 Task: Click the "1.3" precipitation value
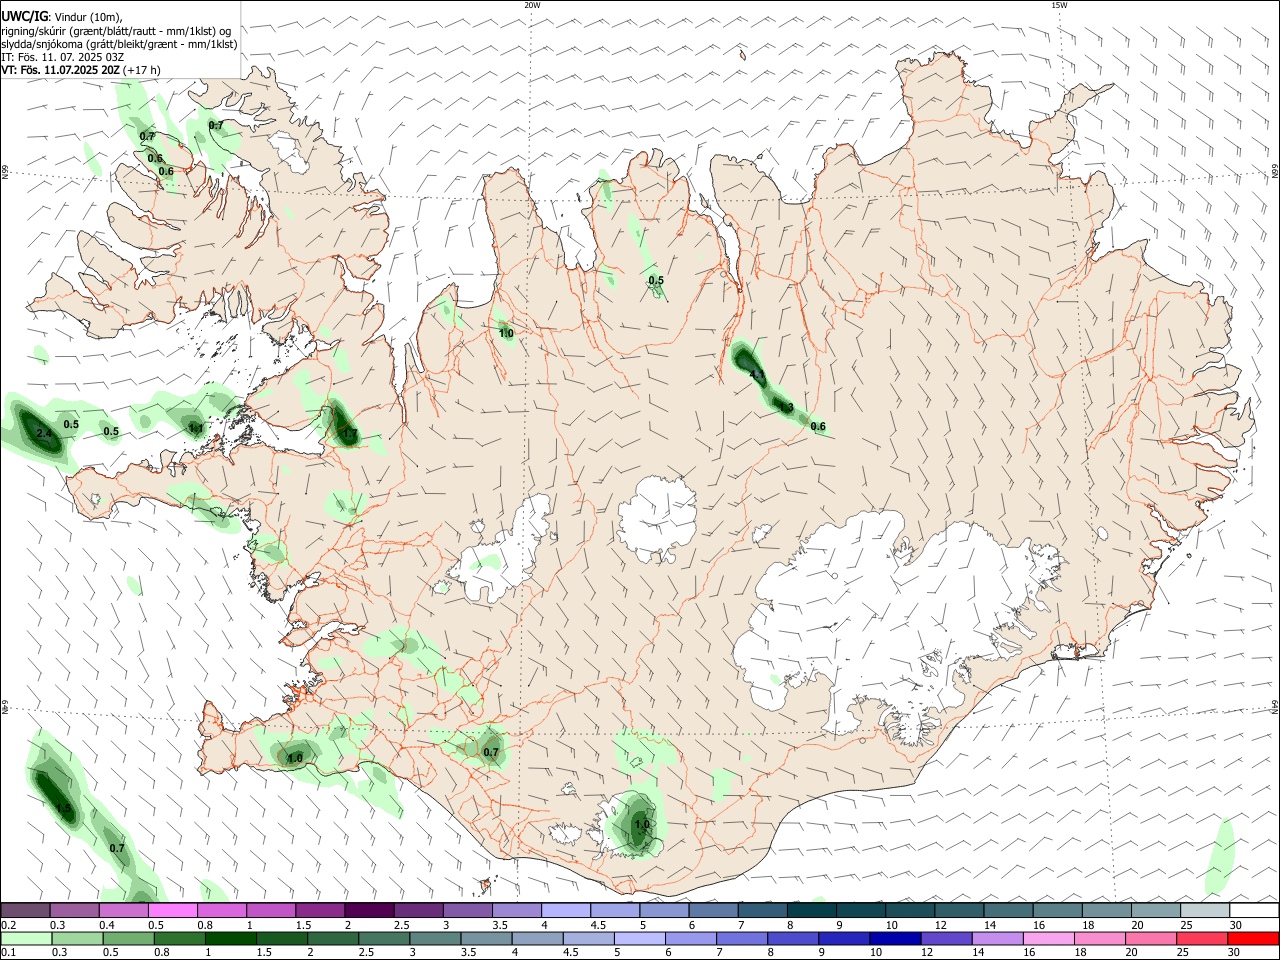[x=786, y=407]
